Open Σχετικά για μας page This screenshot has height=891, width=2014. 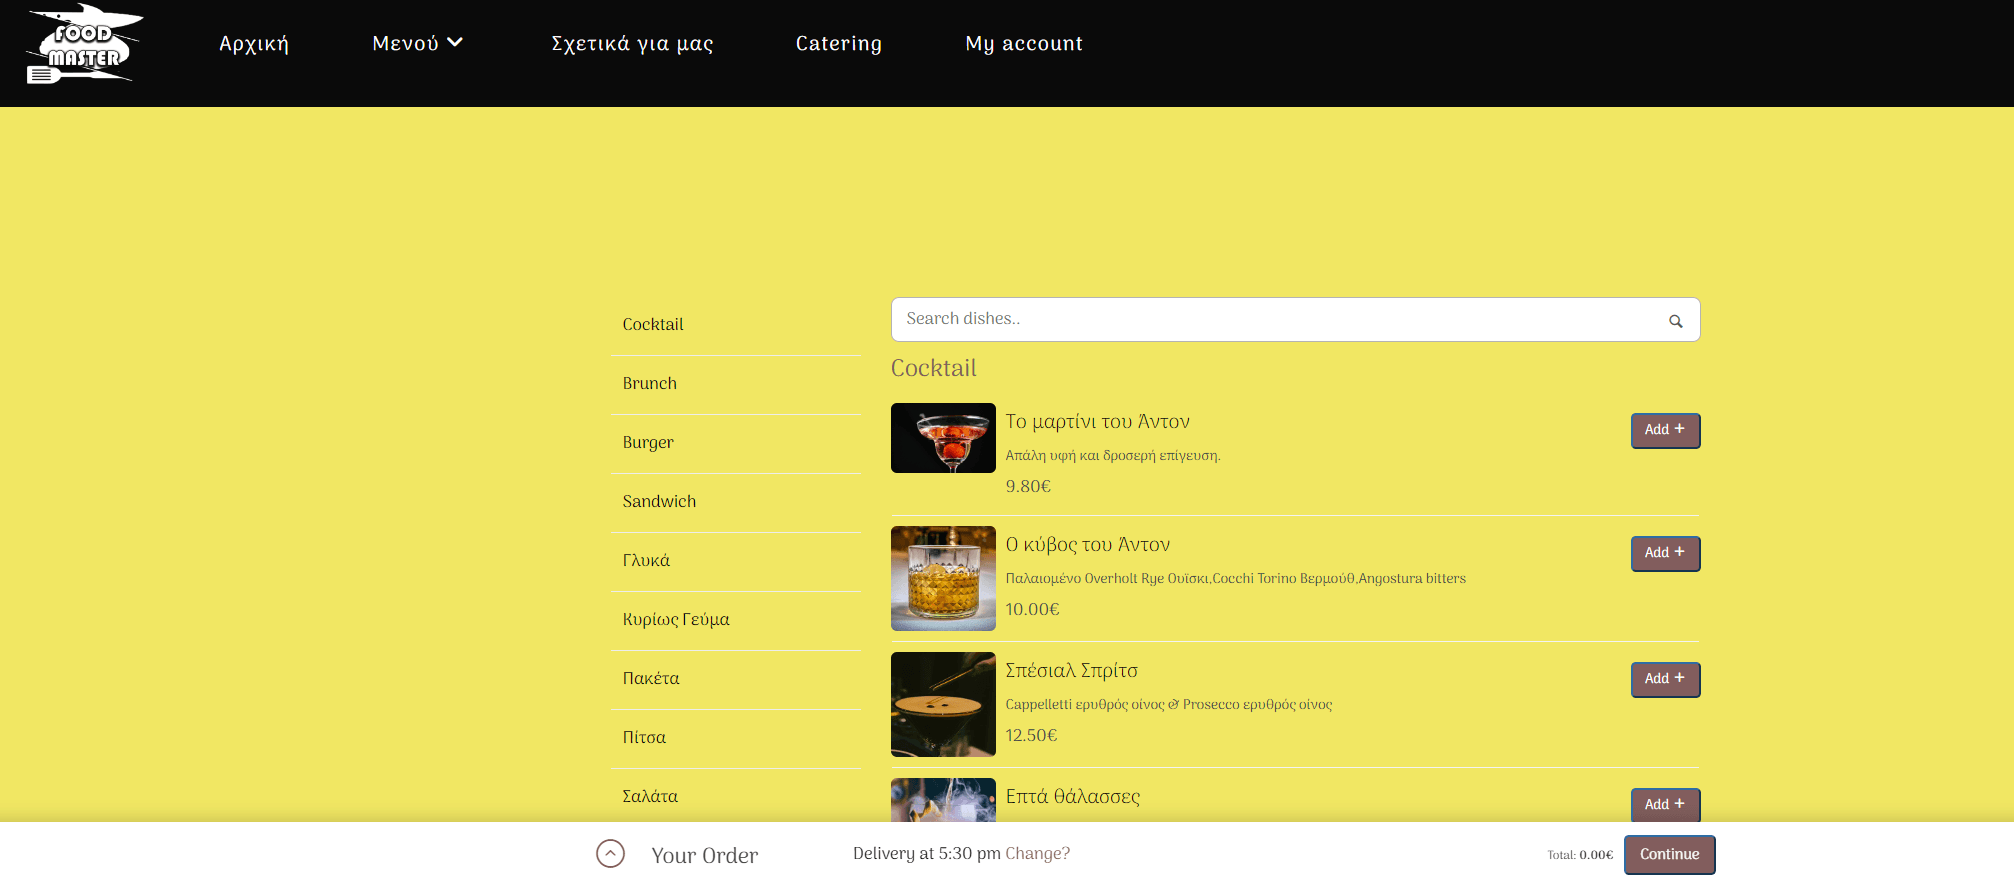(632, 43)
